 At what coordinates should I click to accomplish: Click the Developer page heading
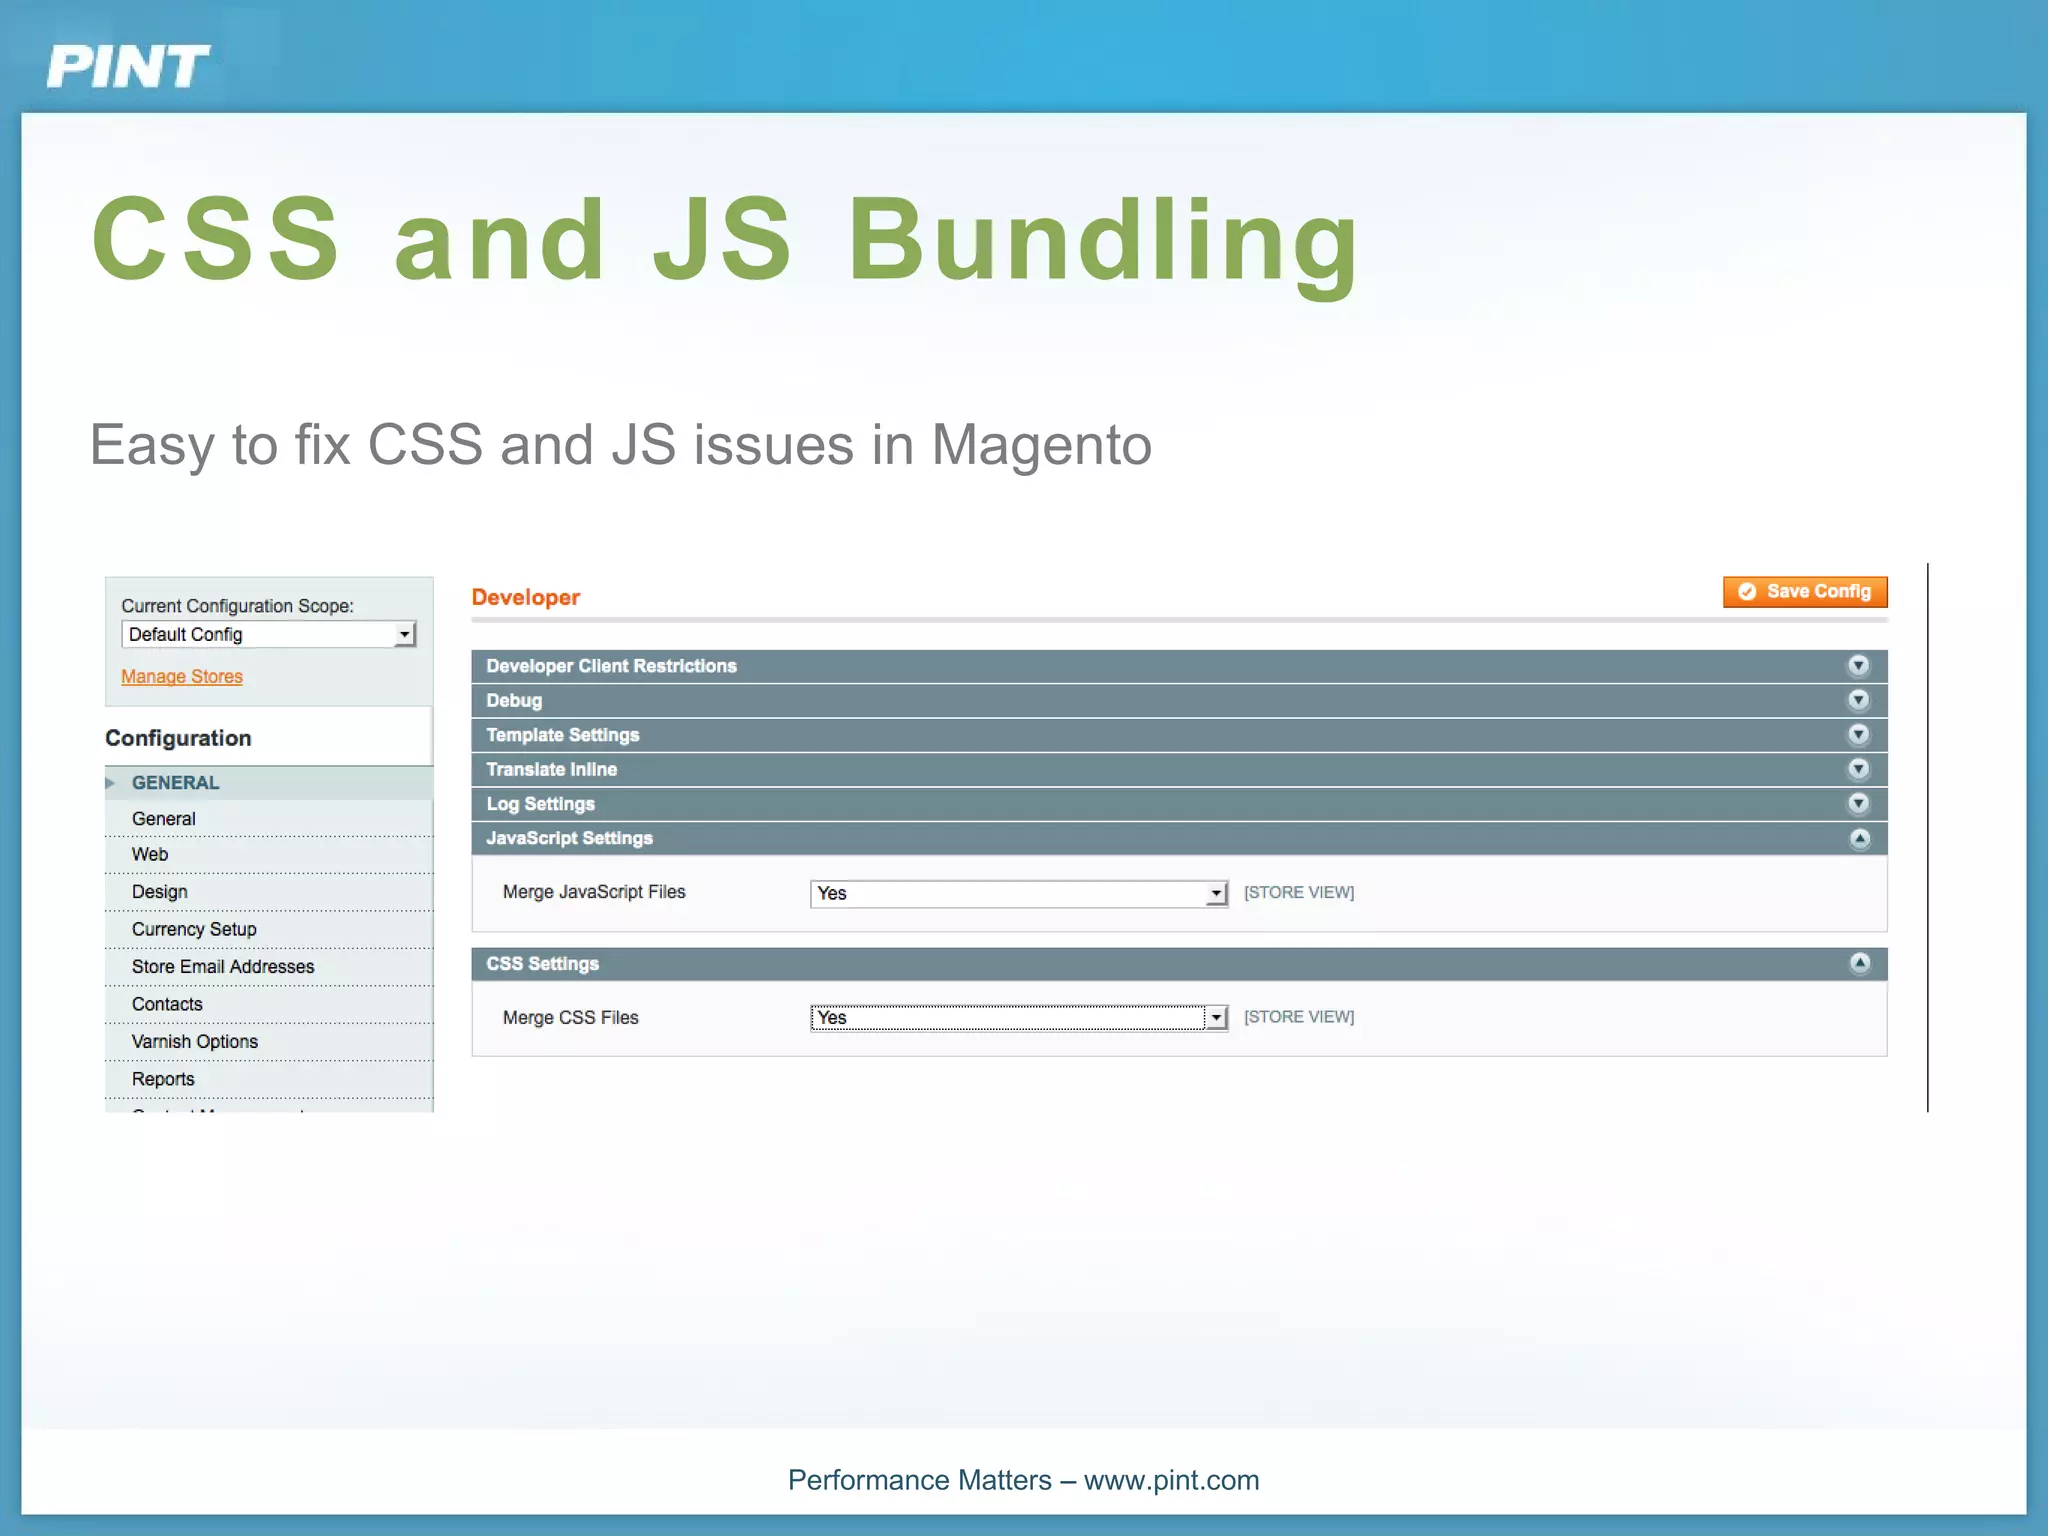(x=526, y=598)
